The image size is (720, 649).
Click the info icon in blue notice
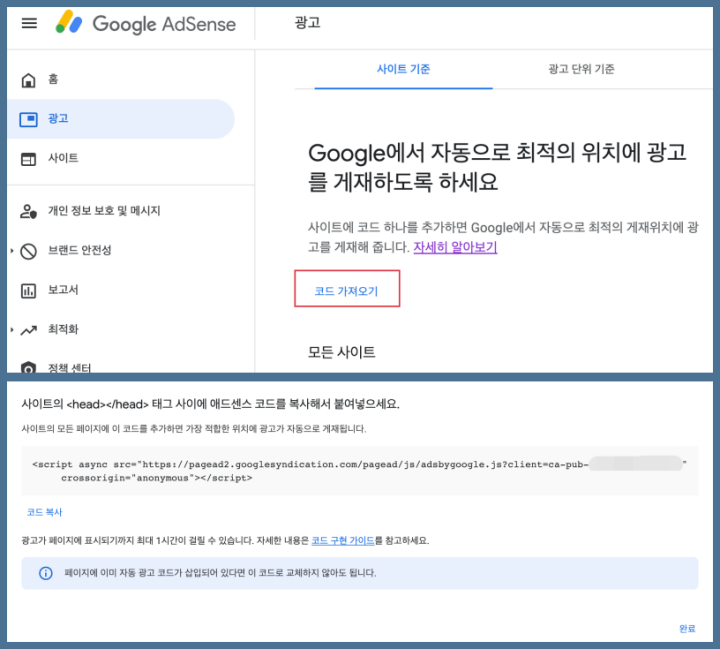coord(45,573)
